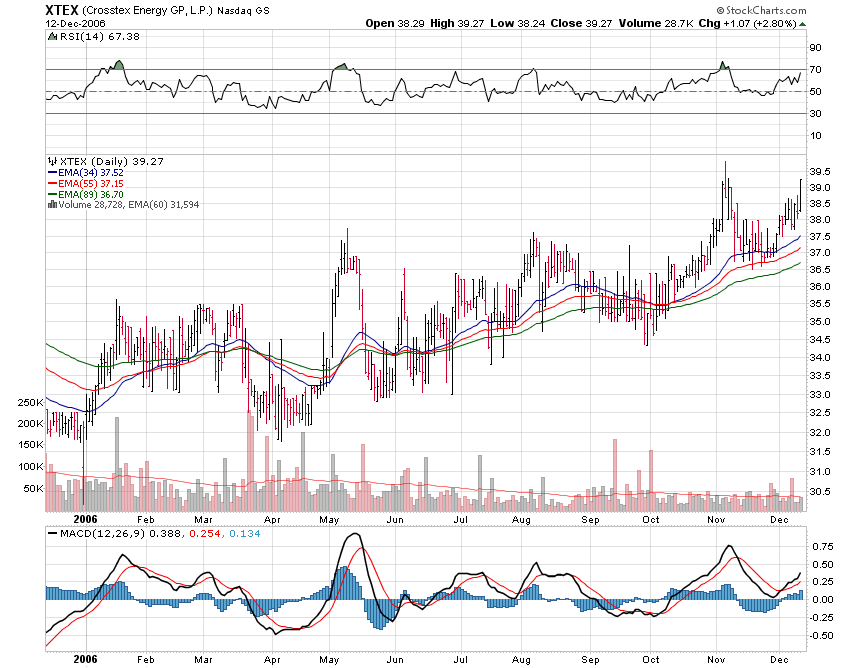The image size is (850, 668).
Task: Click the 36.5 price axis label
Action: click(820, 269)
